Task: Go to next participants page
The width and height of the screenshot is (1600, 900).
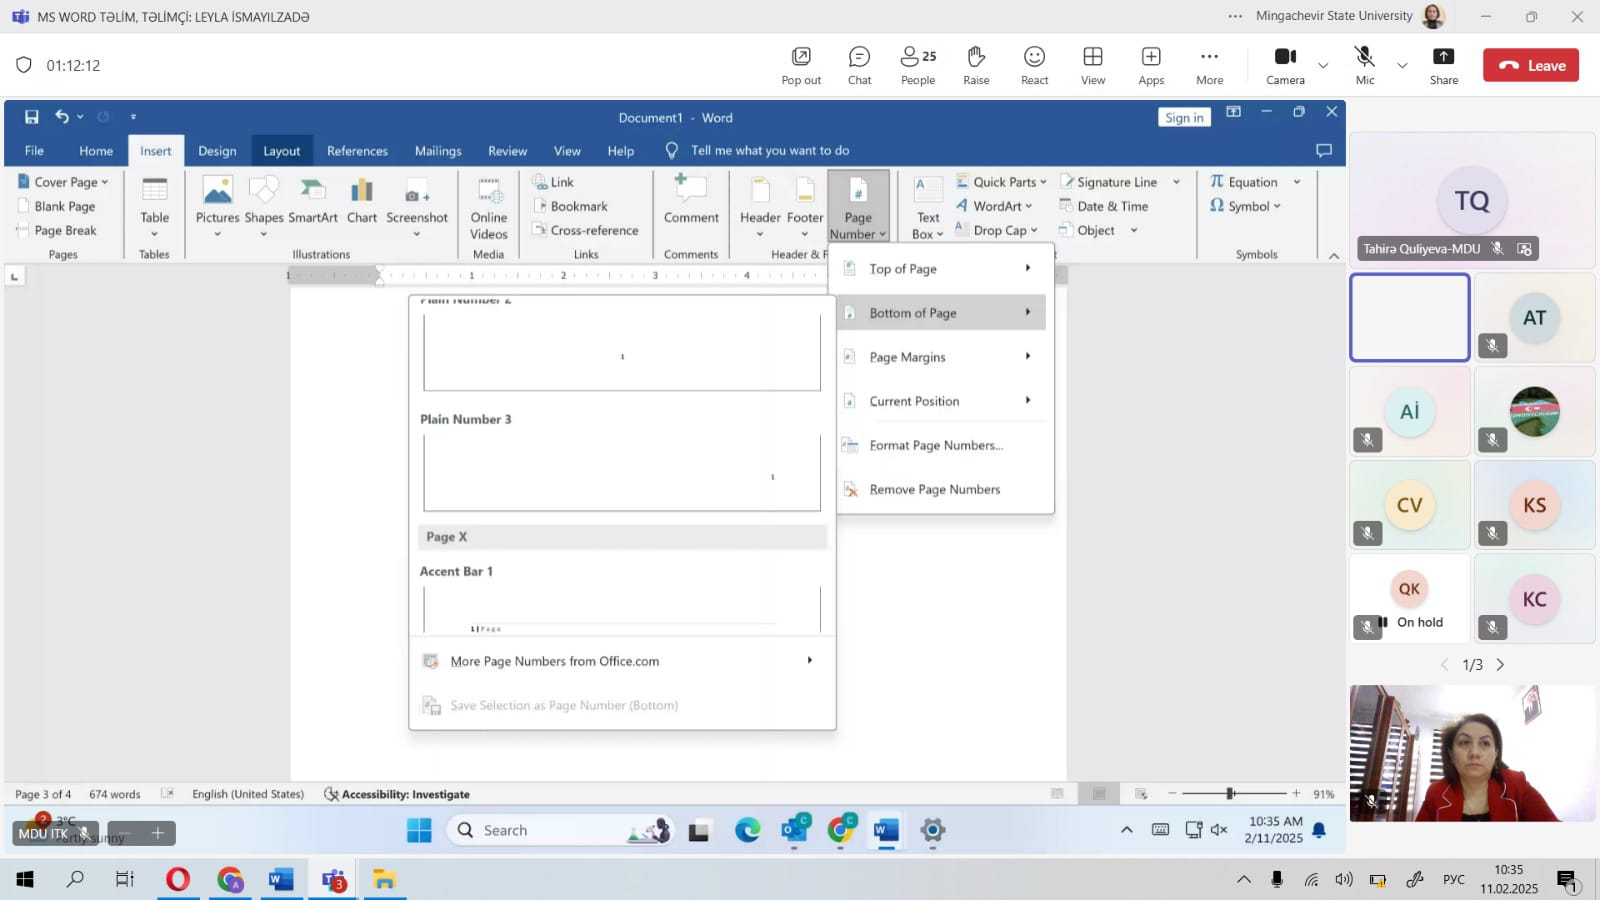Action: (1500, 664)
